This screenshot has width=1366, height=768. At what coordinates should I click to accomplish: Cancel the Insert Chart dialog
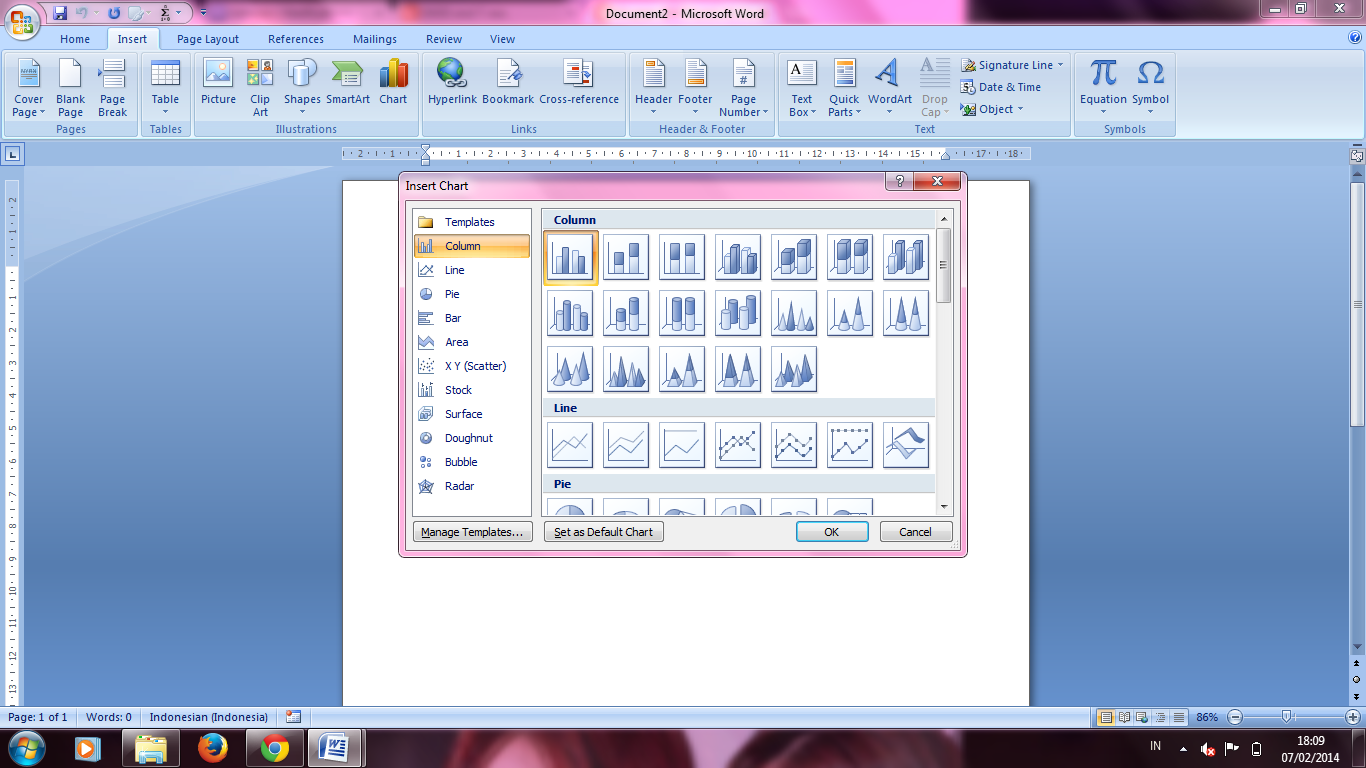tap(916, 532)
